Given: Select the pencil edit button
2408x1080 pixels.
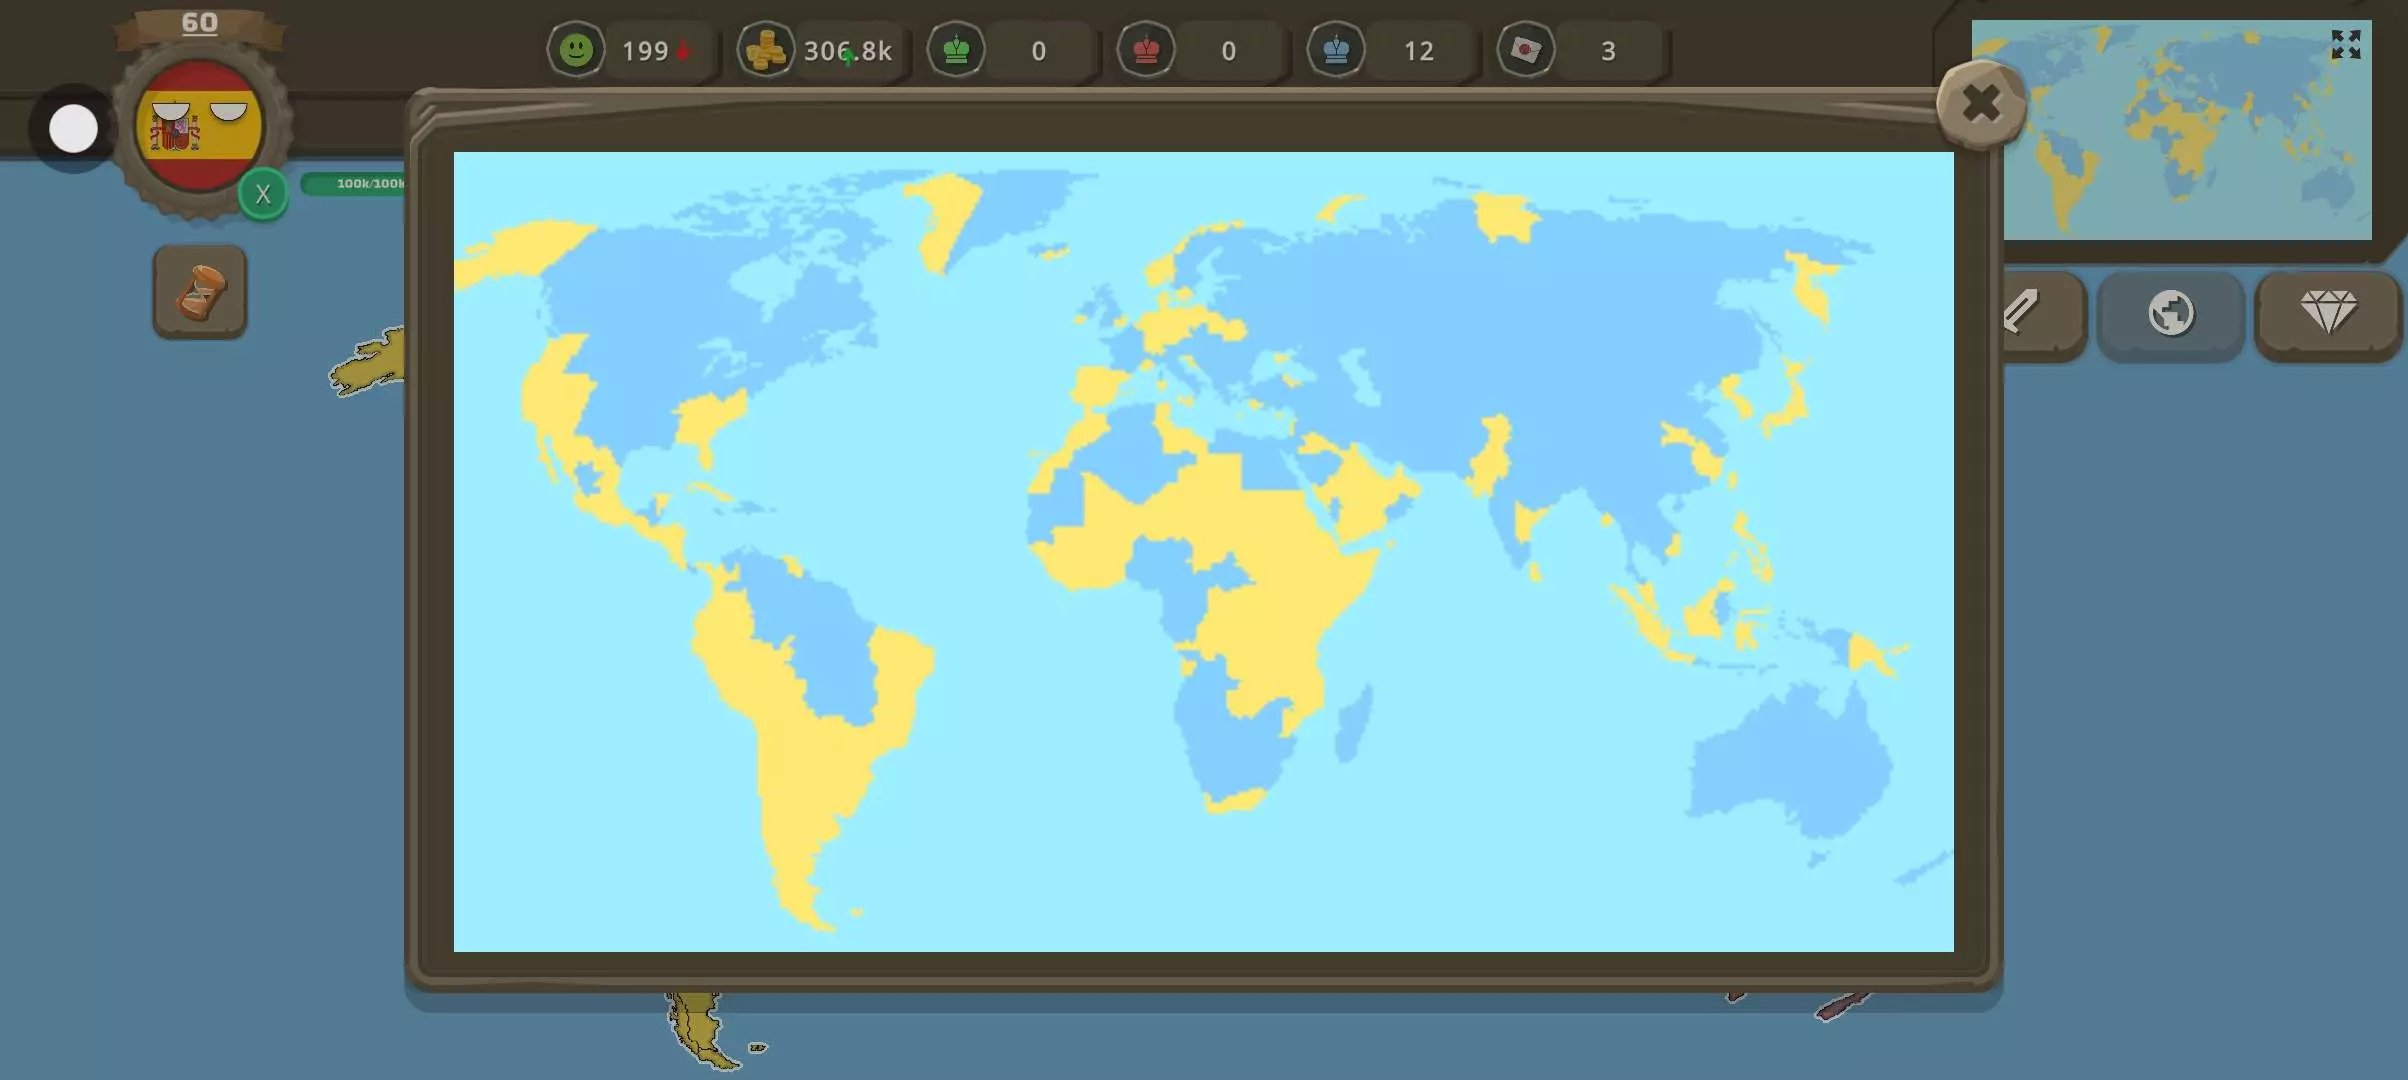Looking at the screenshot, I should tap(2030, 314).
